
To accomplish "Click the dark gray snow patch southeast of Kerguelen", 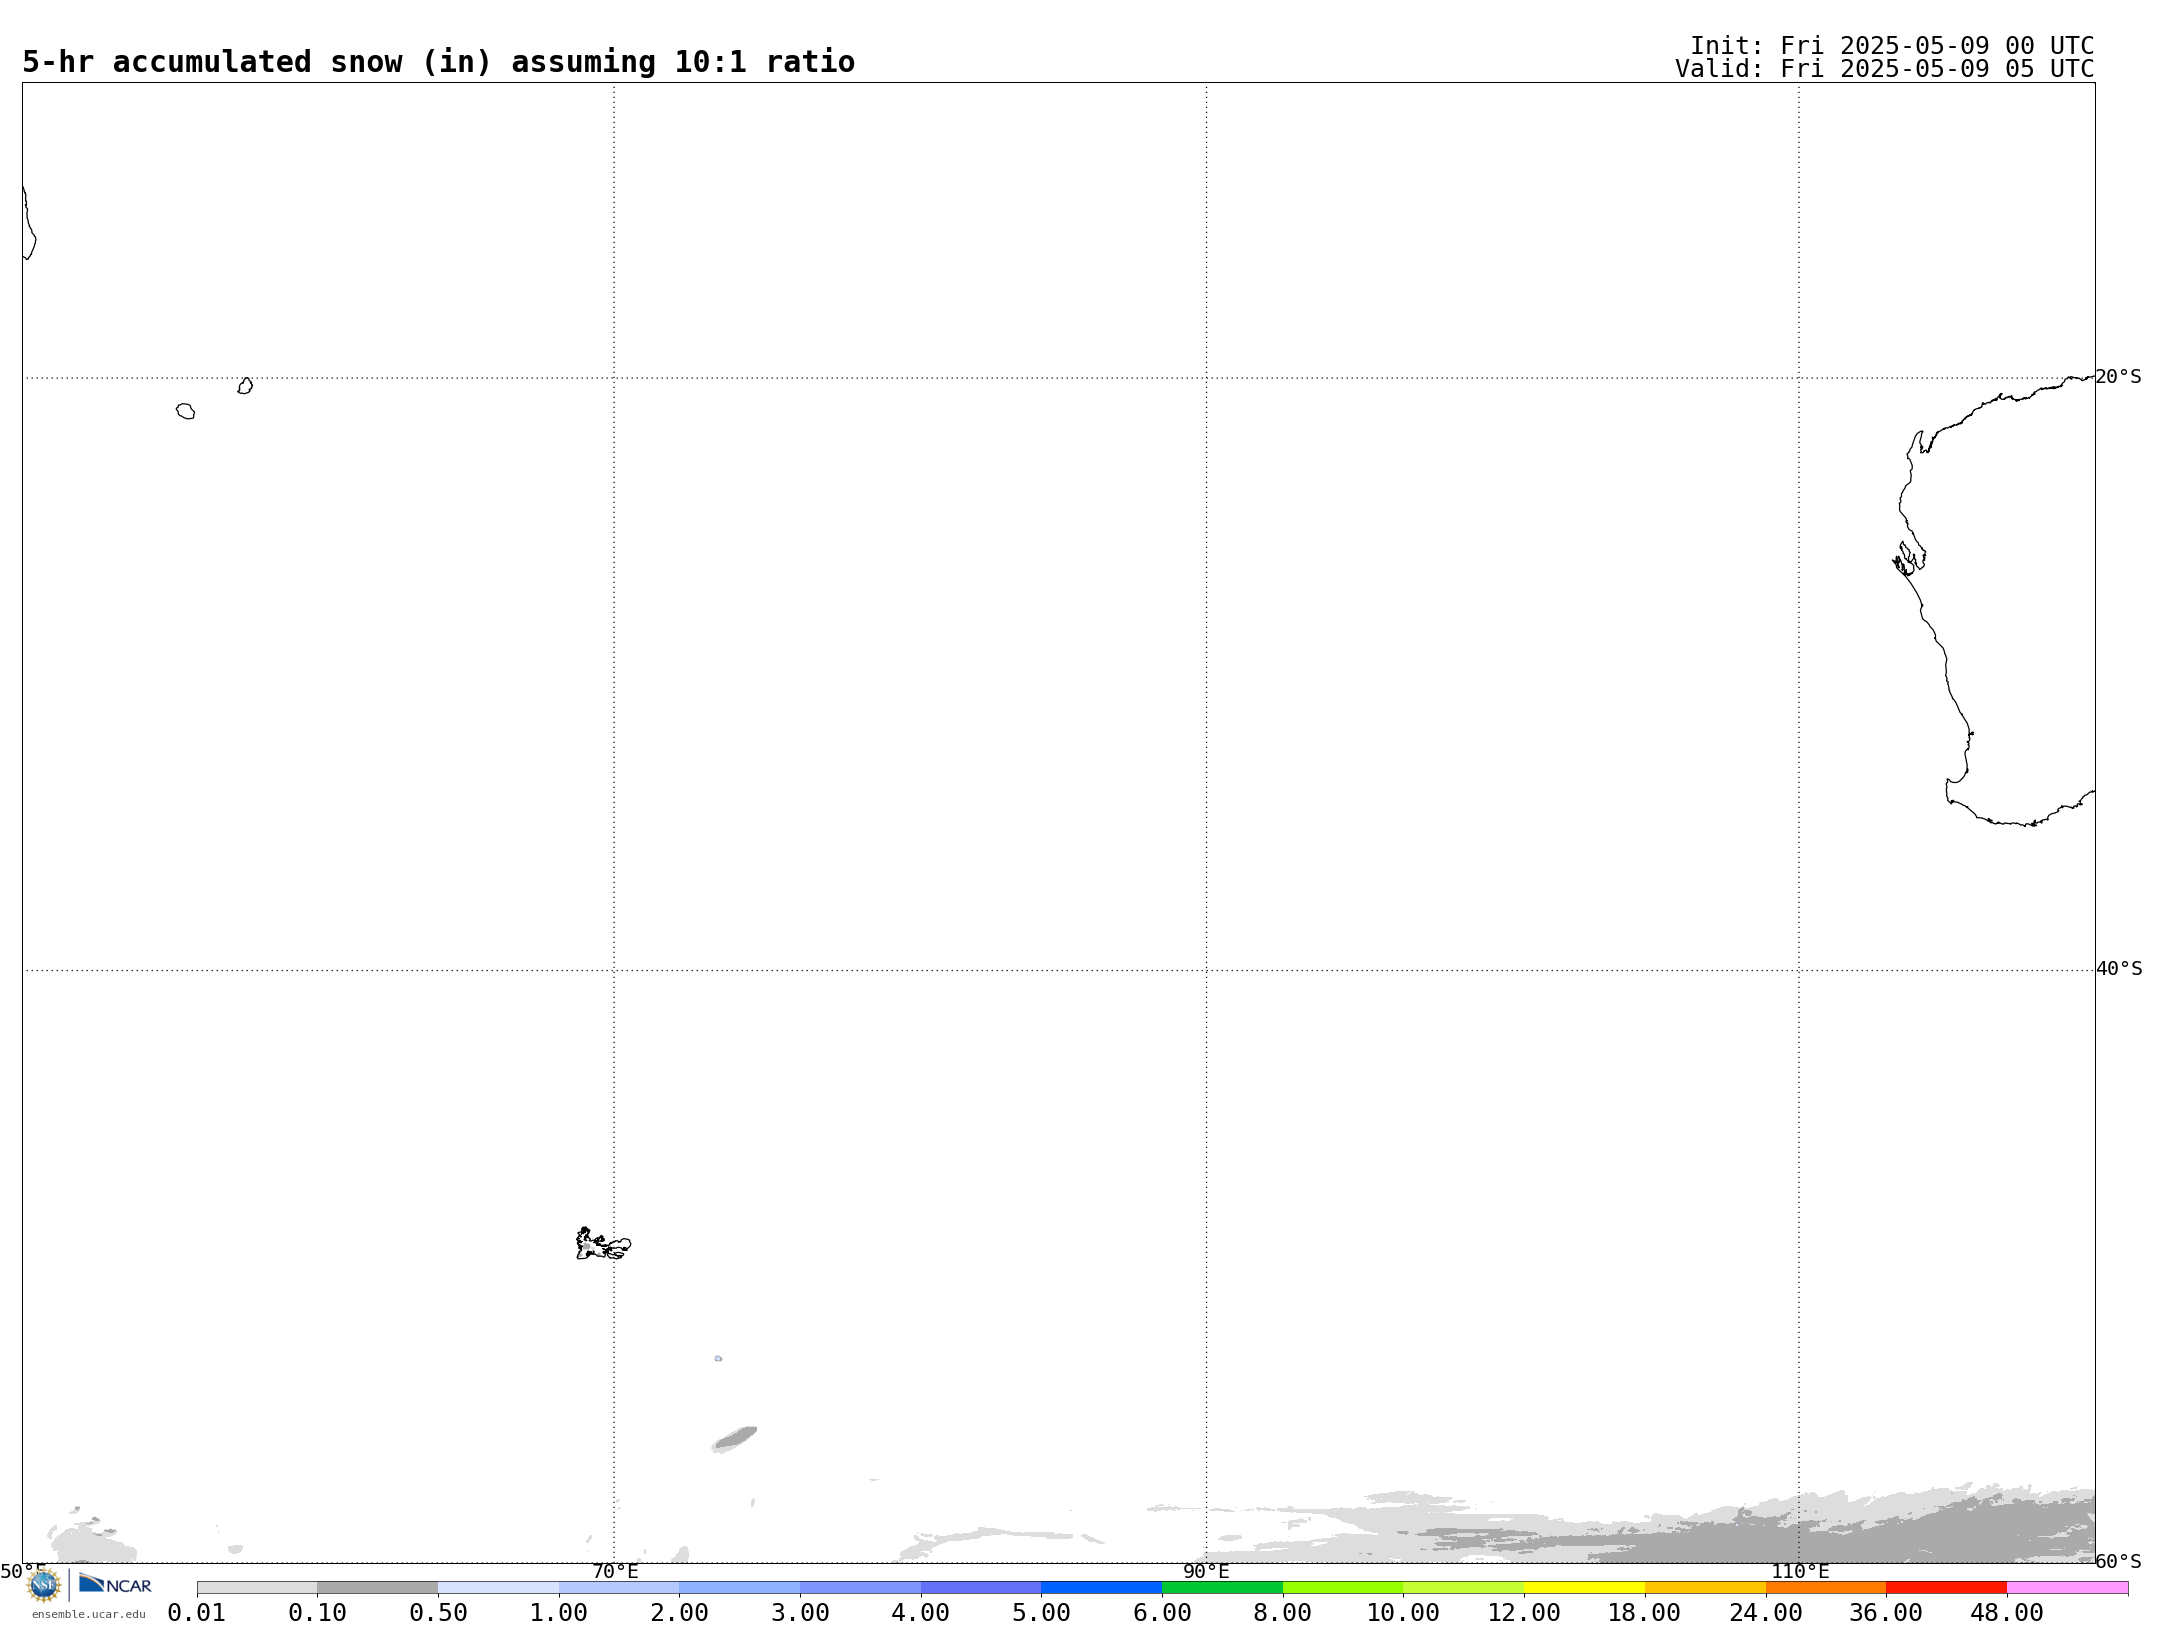I will pyautogui.click(x=735, y=1439).
